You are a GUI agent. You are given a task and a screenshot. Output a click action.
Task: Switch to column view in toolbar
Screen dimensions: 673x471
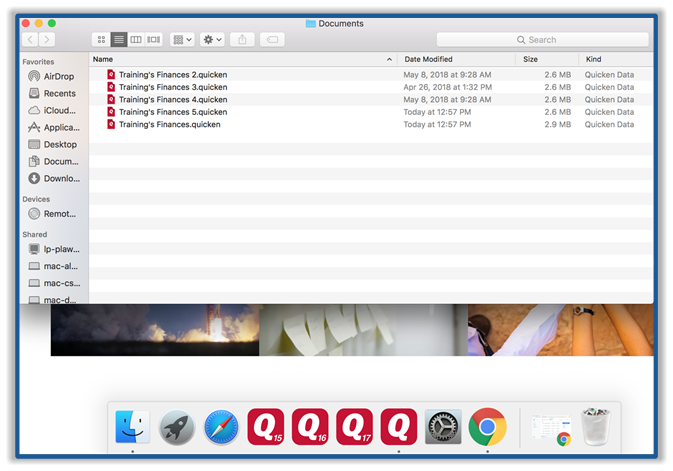pos(136,39)
